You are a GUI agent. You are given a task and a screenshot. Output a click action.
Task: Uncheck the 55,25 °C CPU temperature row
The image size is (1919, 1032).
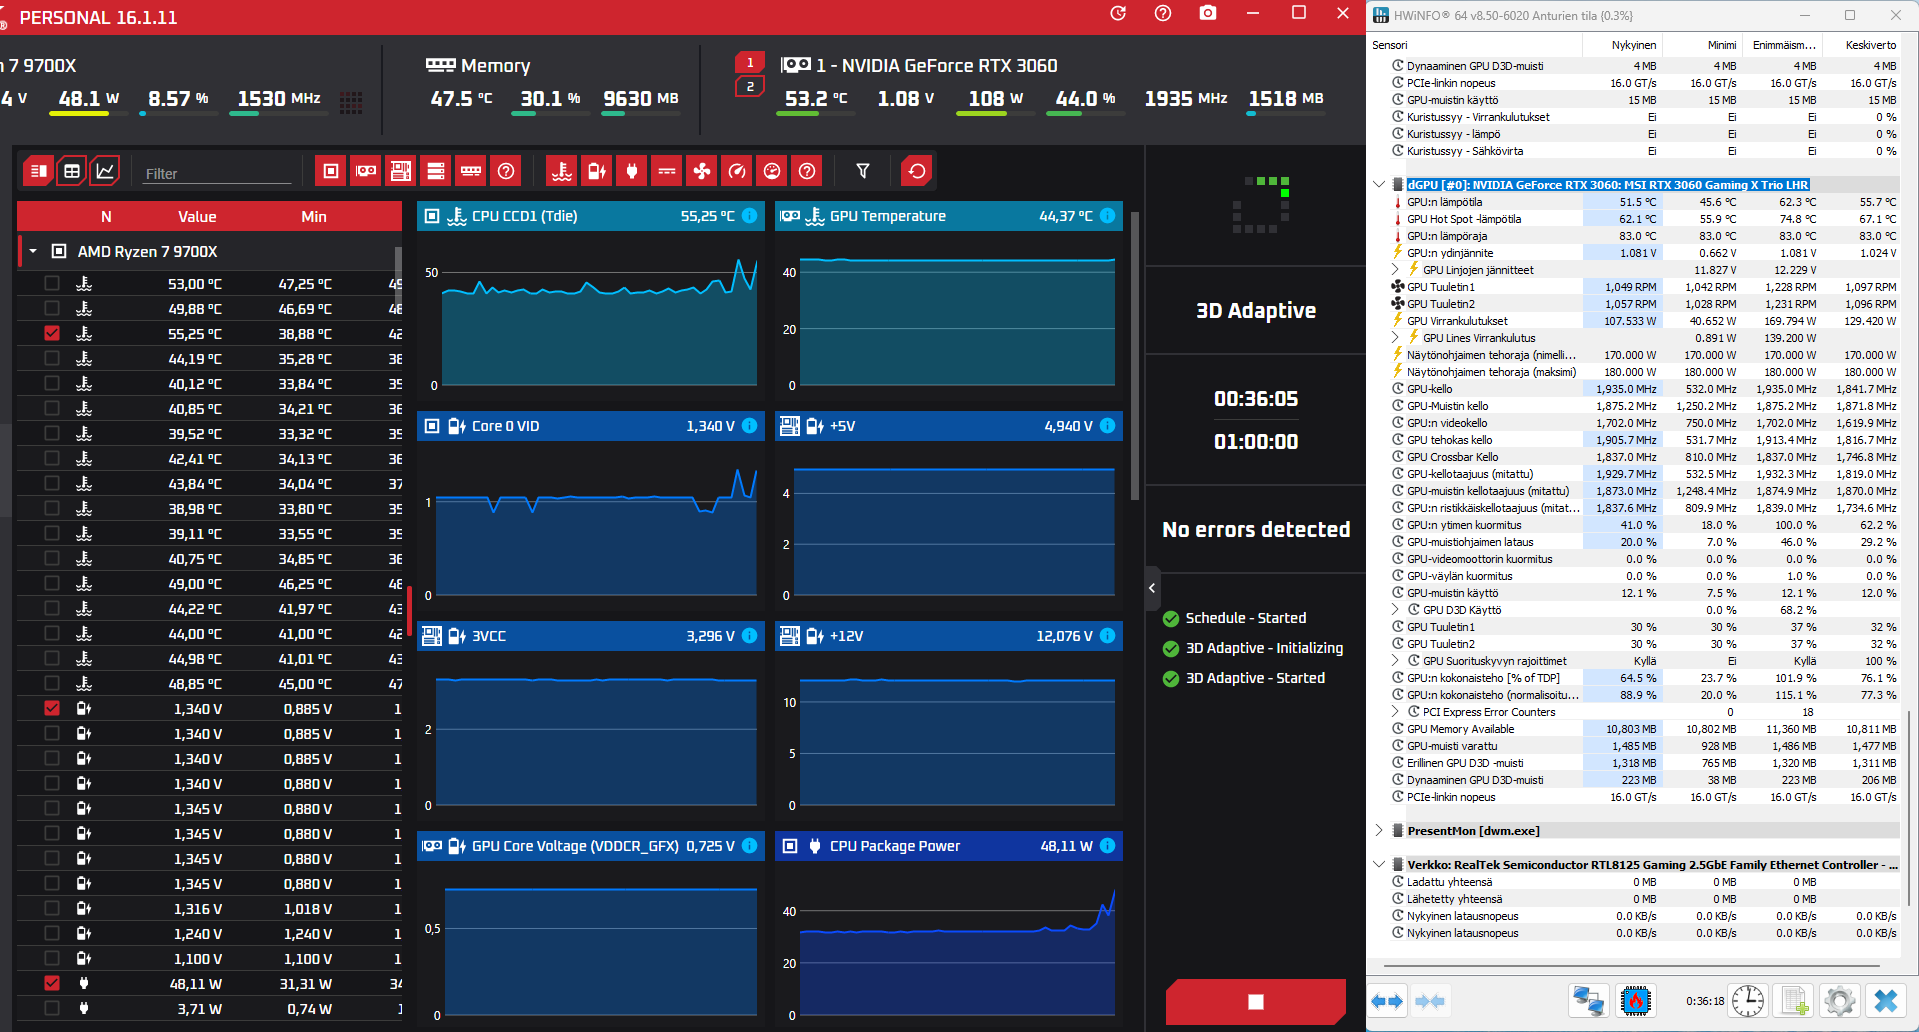pos(52,333)
